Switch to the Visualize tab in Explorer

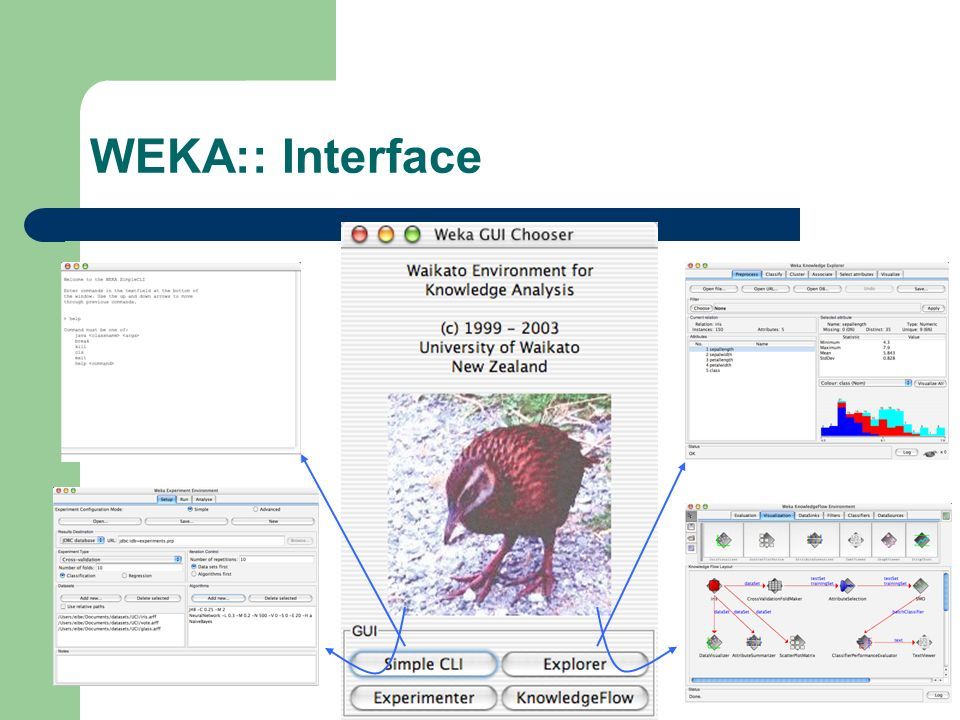tap(890, 274)
